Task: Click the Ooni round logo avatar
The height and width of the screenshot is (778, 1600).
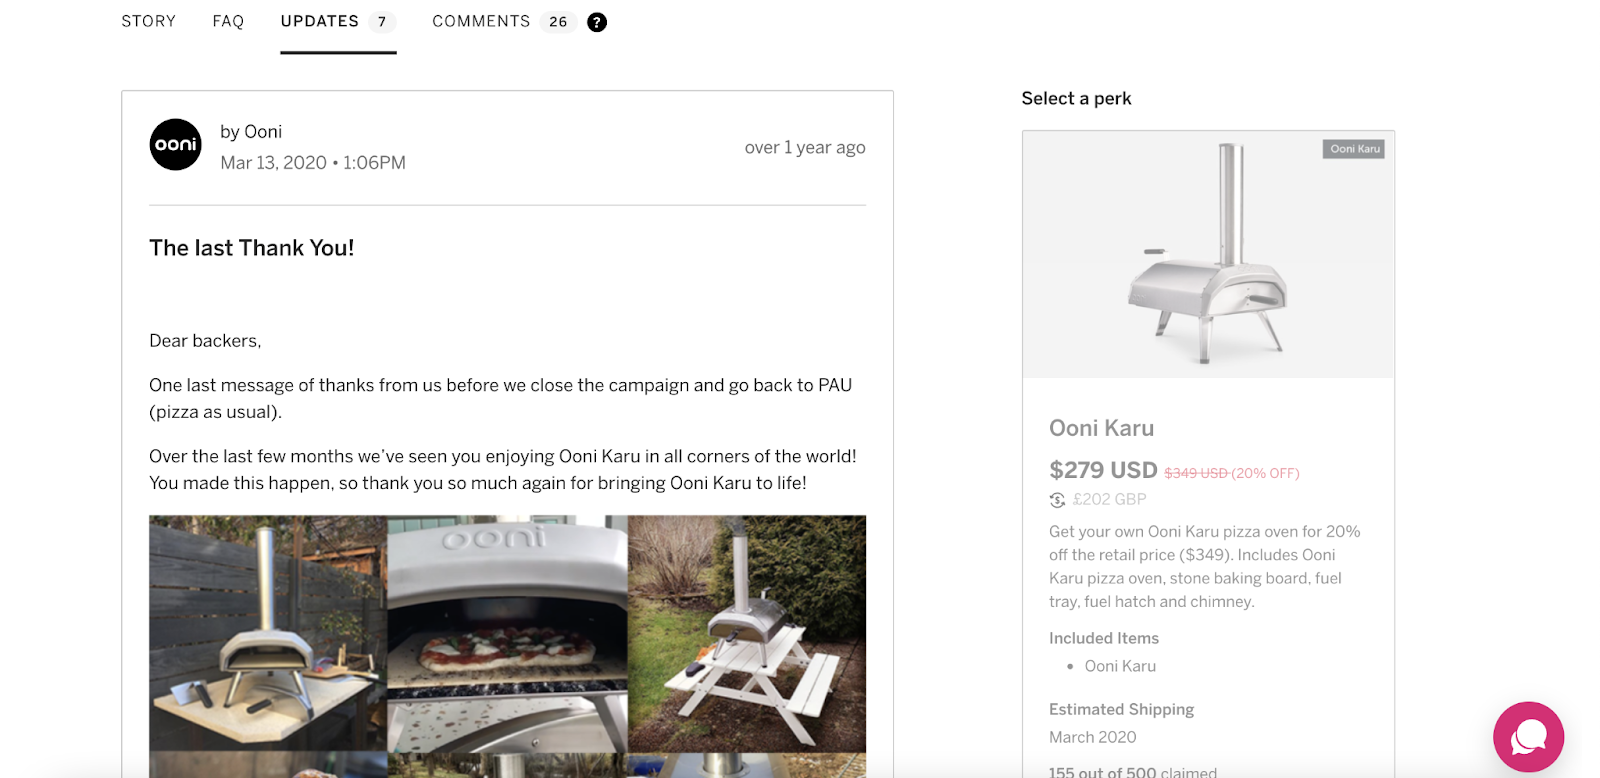Action: (x=175, y=145)
